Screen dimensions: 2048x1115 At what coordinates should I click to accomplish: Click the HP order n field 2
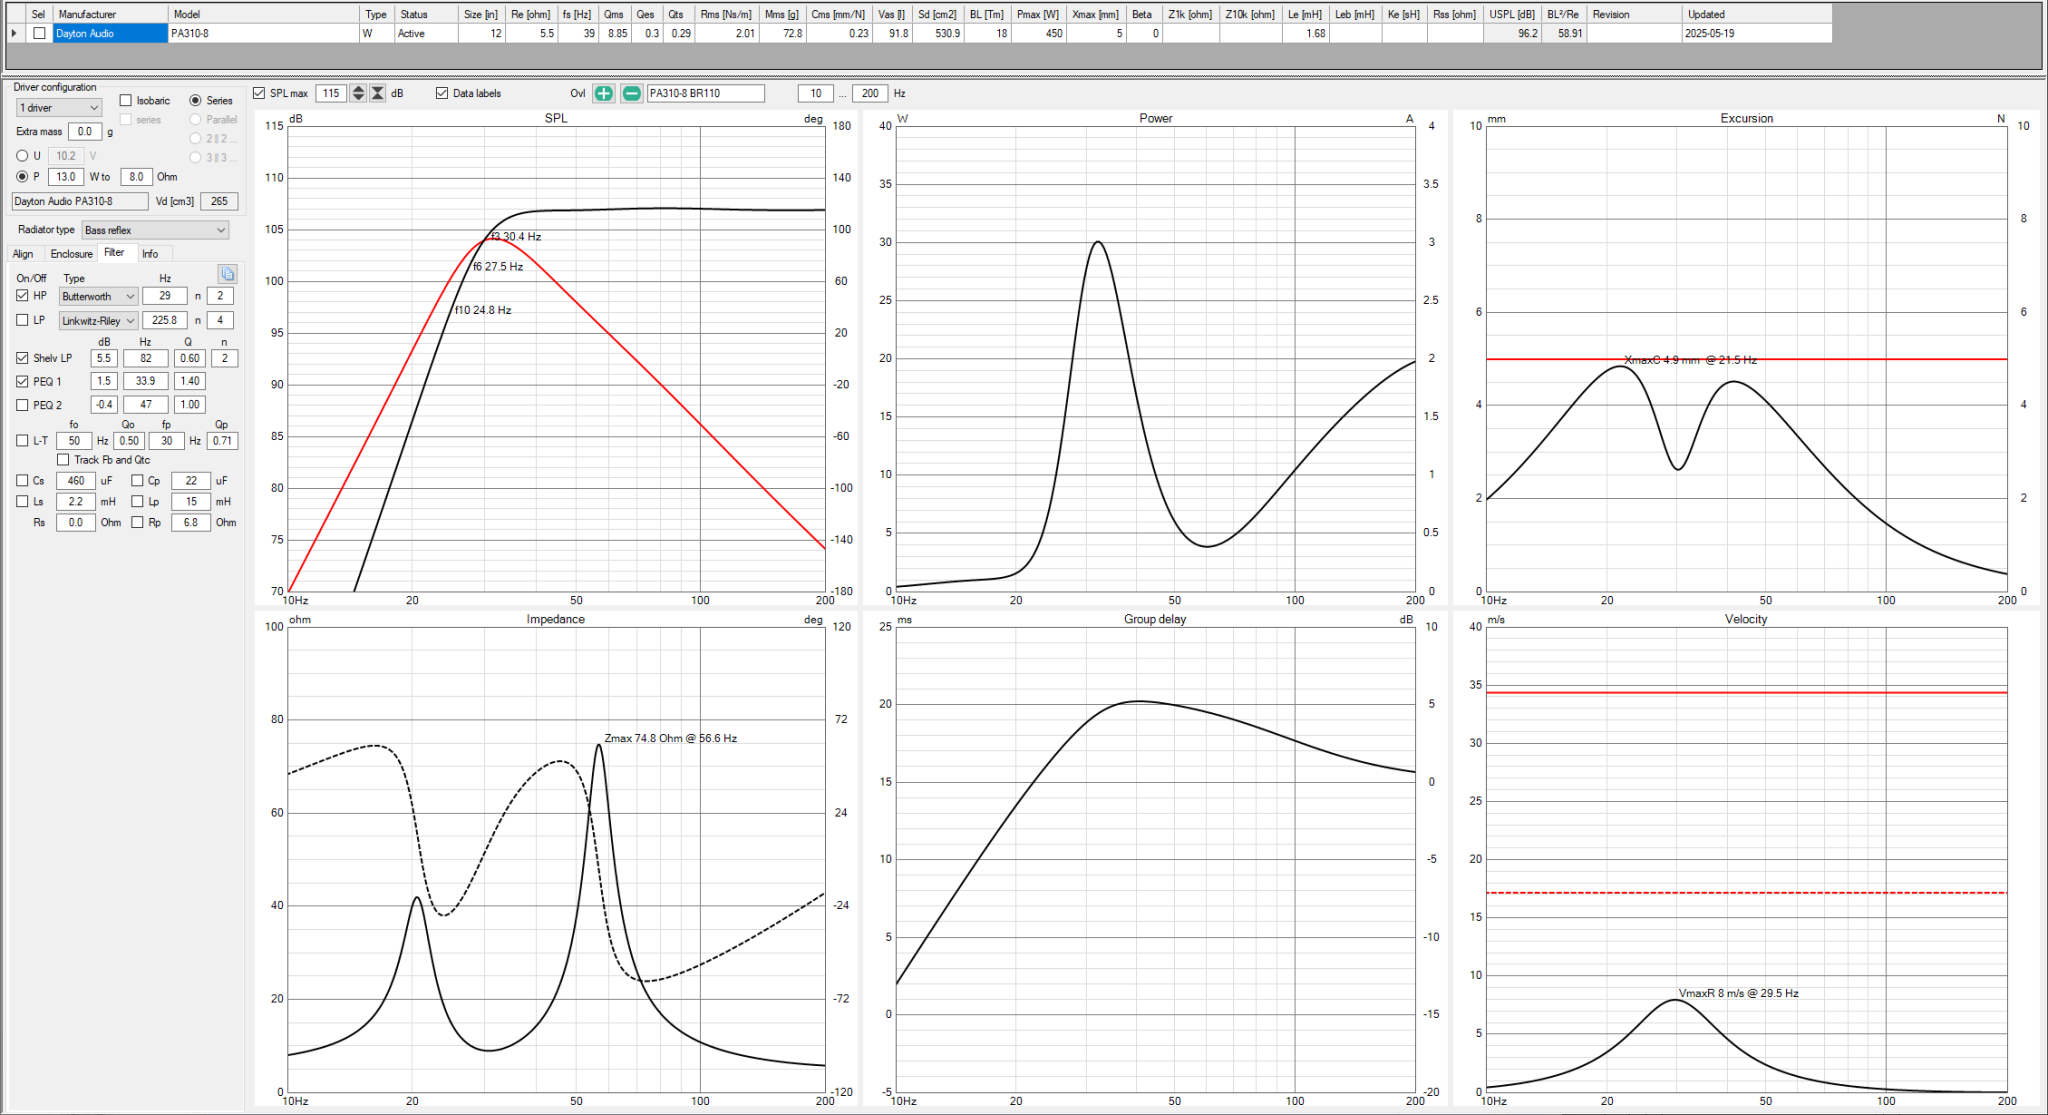(221, 296)
